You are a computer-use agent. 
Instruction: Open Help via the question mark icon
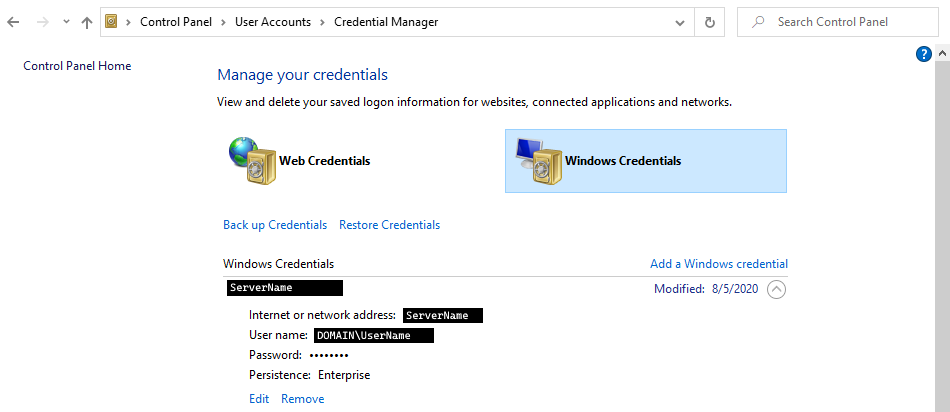pyautogui.click(x=924, y=54)
